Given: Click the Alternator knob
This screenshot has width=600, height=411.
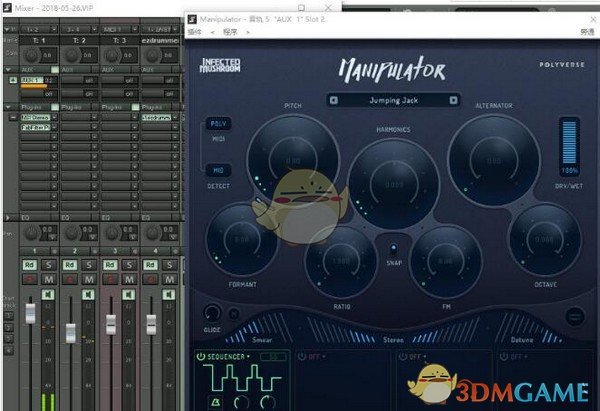Looking at the screenshot, I should coord(494,160).
